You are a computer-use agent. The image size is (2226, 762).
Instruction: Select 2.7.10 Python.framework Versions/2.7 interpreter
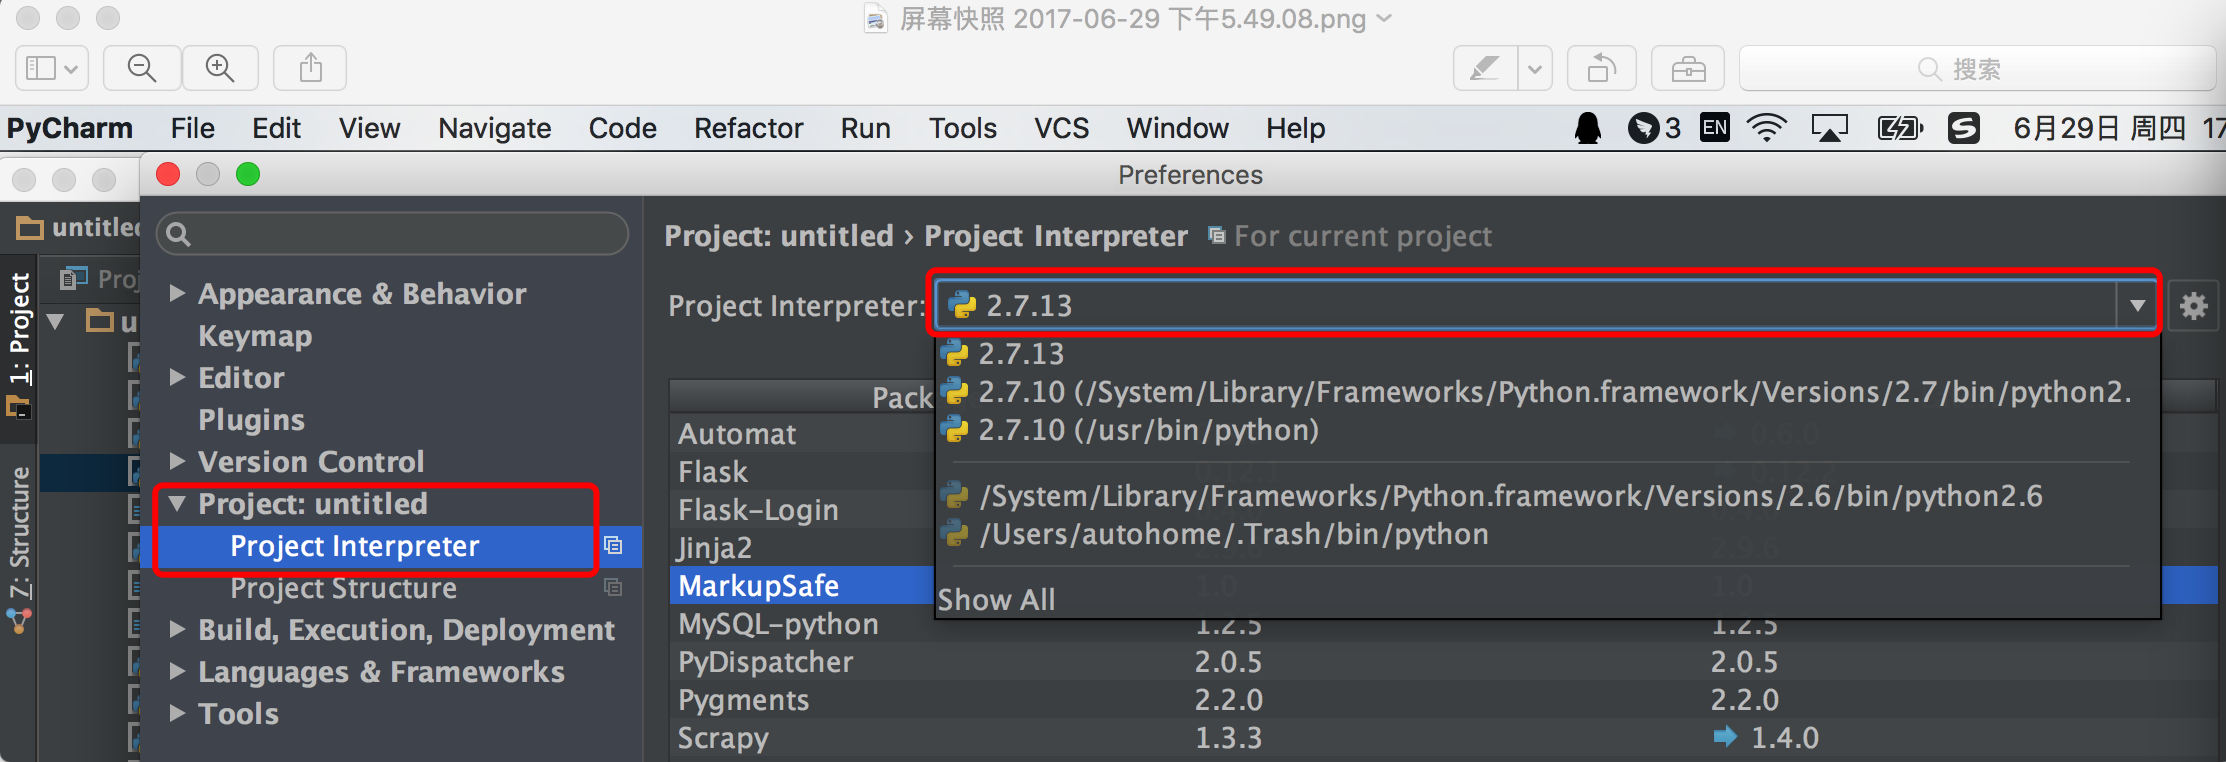1547,392
